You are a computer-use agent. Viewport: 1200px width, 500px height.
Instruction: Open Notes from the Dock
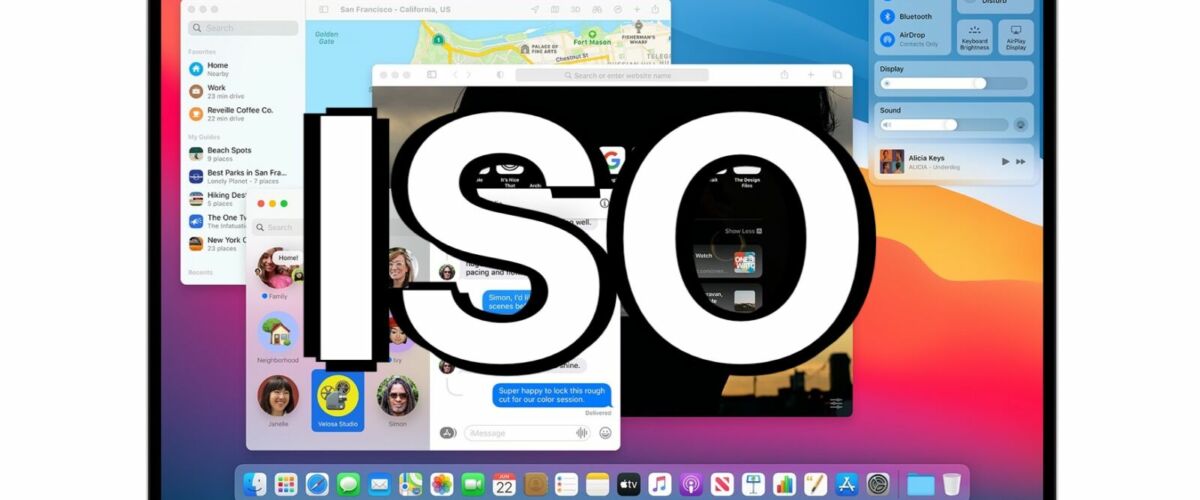(598, 485)
